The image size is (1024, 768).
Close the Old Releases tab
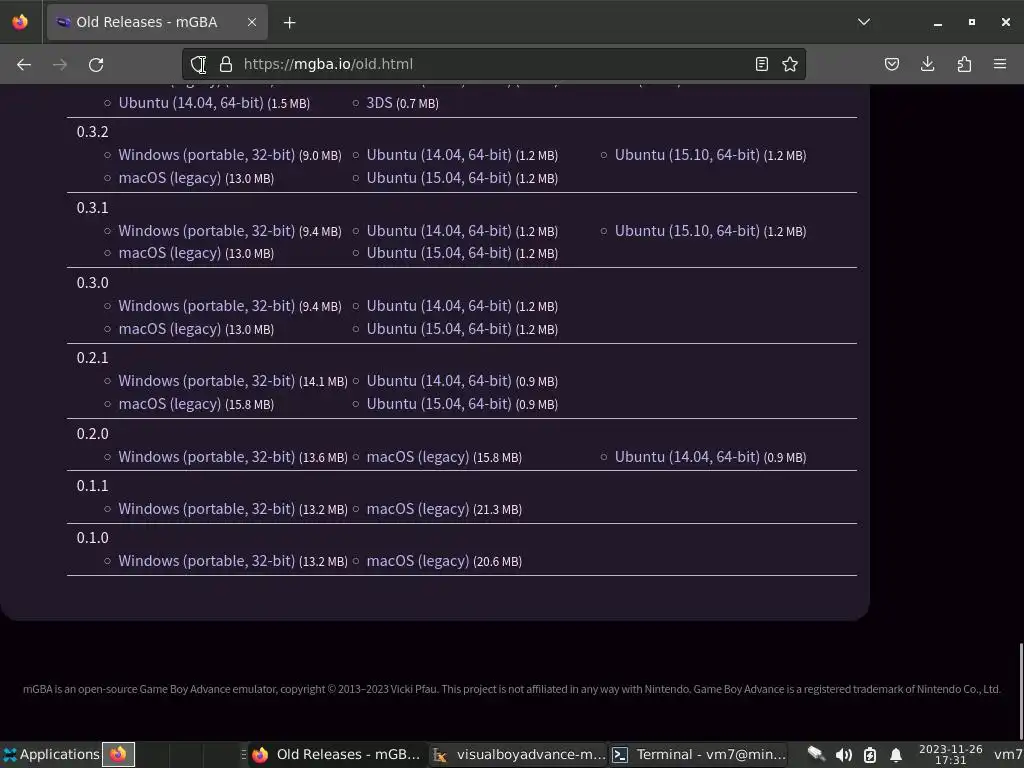point(252,22)
